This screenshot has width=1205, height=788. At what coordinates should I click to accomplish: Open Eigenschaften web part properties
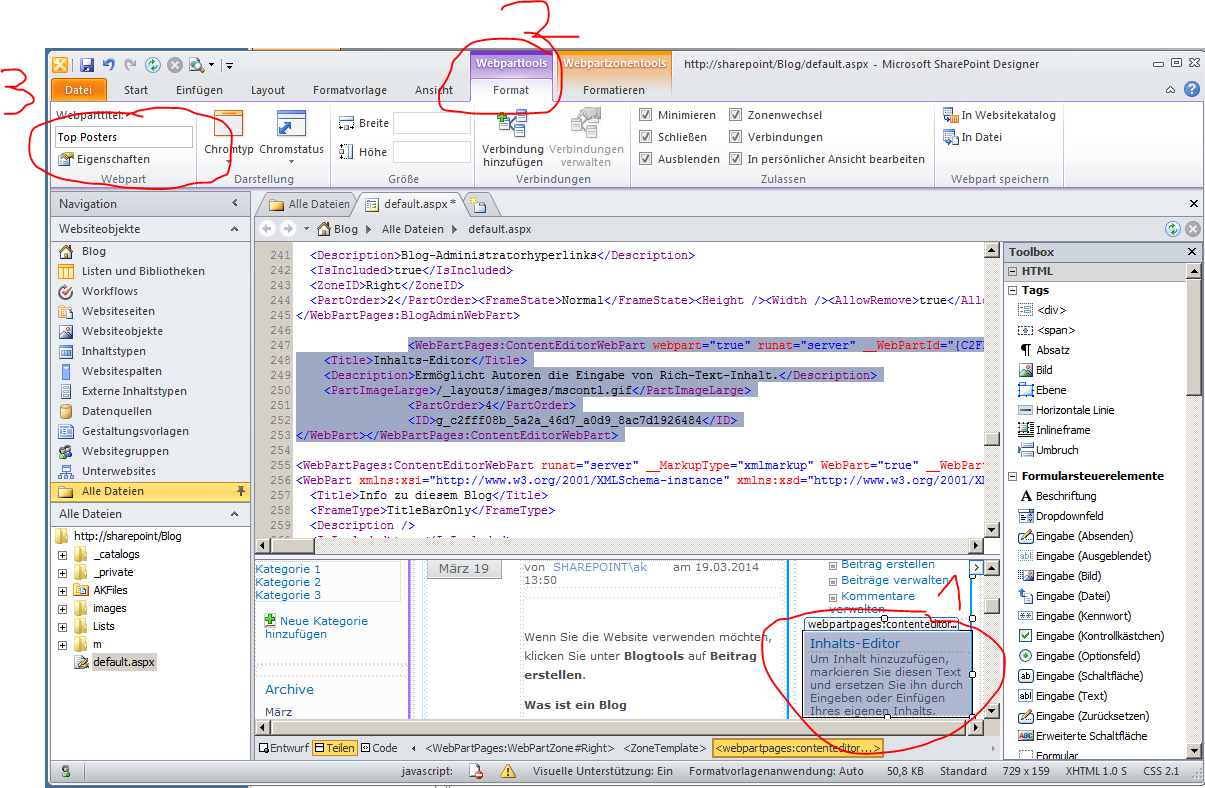point(104,159)
